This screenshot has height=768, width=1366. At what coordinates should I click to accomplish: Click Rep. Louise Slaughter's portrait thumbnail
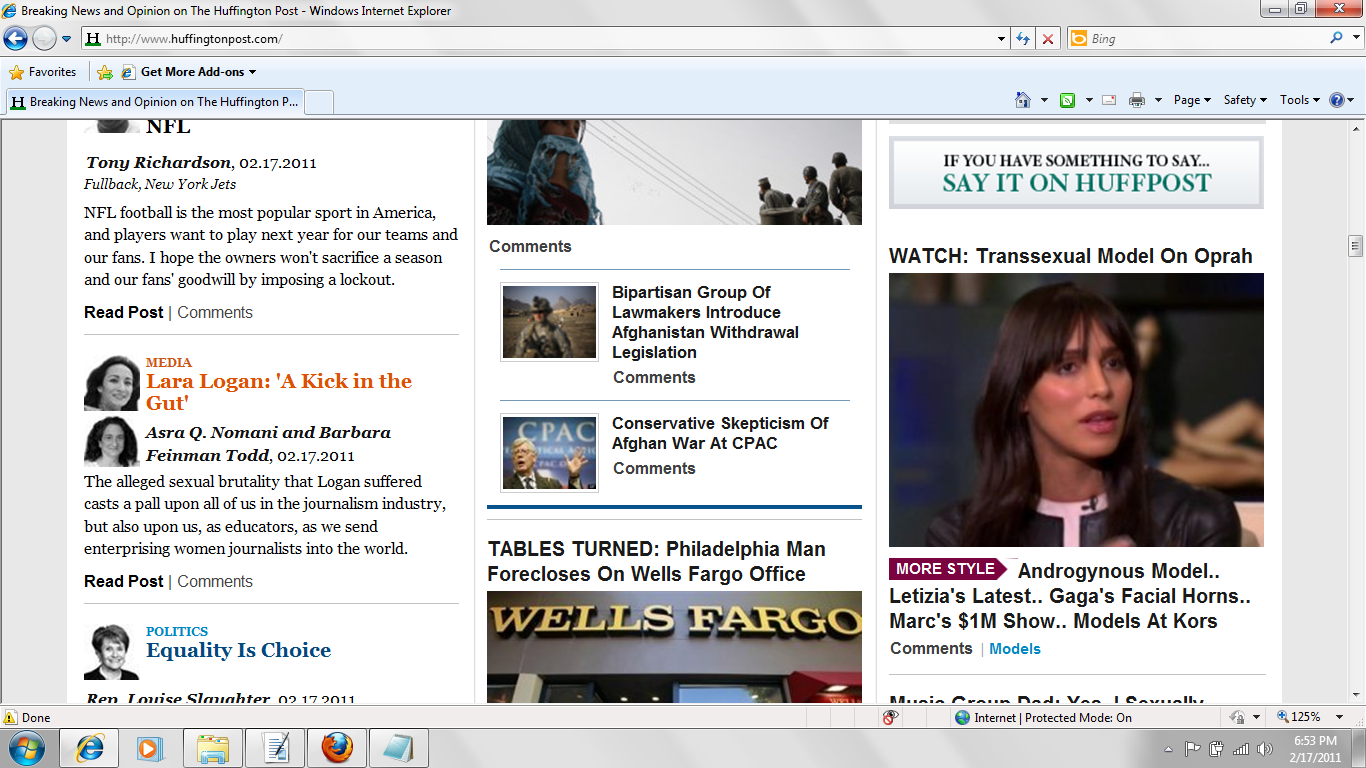112,652
